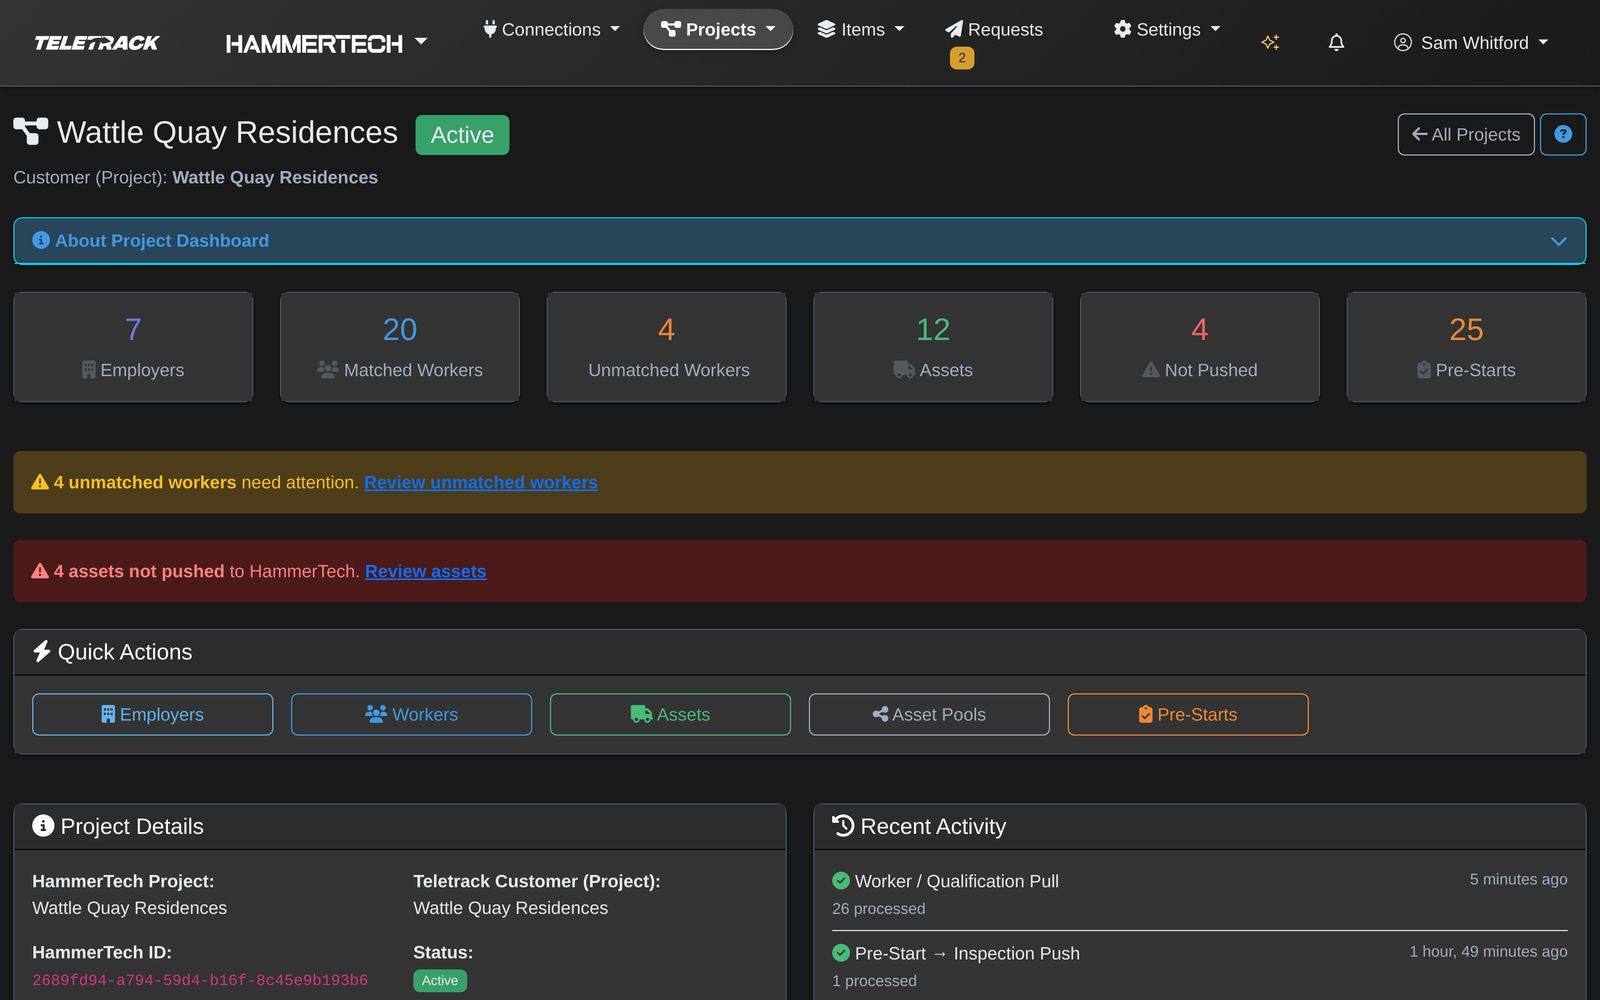Follow the Review unmatched workers link

point(481,482)
